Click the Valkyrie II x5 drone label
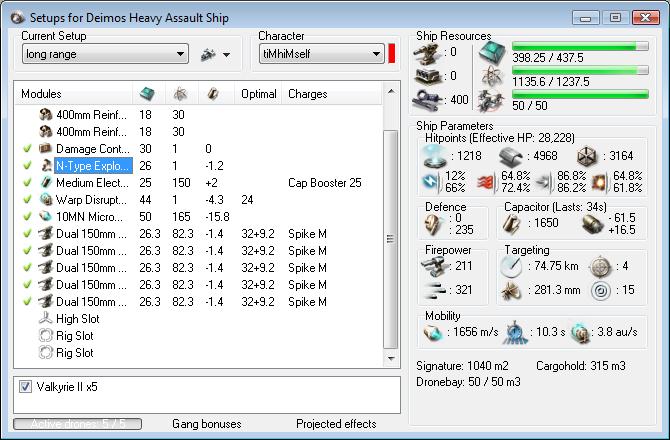The image size is (670, 440). coord(67,387)
